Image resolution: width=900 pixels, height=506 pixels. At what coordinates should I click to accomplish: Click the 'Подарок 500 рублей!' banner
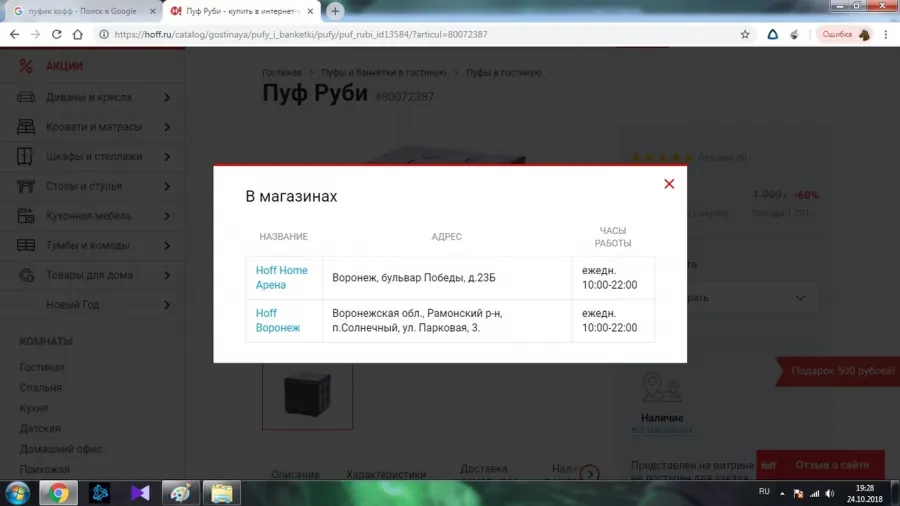pos(839,371)
